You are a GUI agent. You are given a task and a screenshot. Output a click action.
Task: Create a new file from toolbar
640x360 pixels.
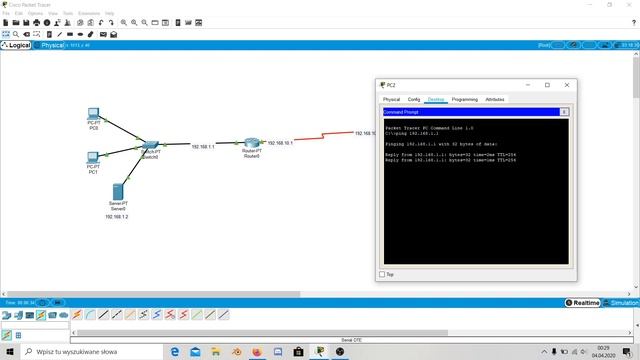point(6,23)
